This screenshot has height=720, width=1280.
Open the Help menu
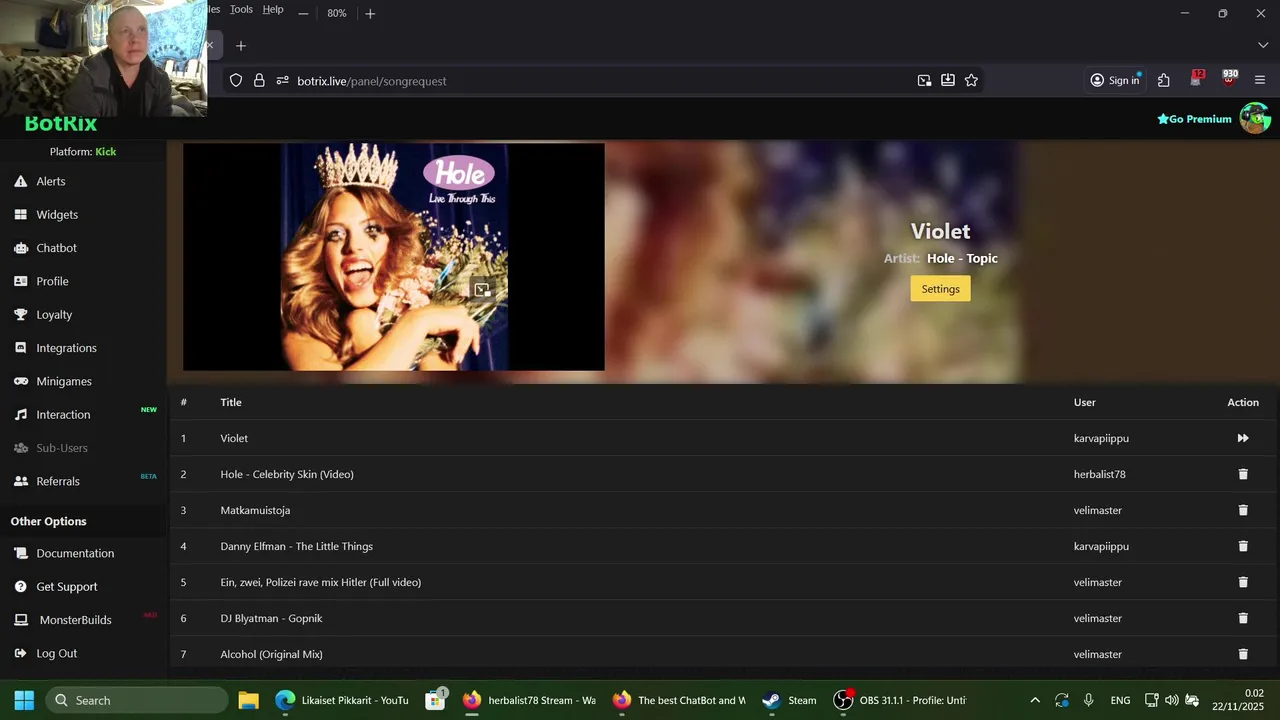coord(273,9)
